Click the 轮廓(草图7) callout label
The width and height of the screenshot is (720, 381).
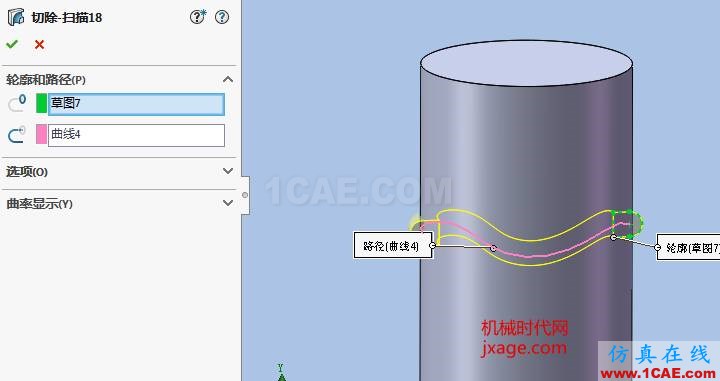[x=689, y=247]
